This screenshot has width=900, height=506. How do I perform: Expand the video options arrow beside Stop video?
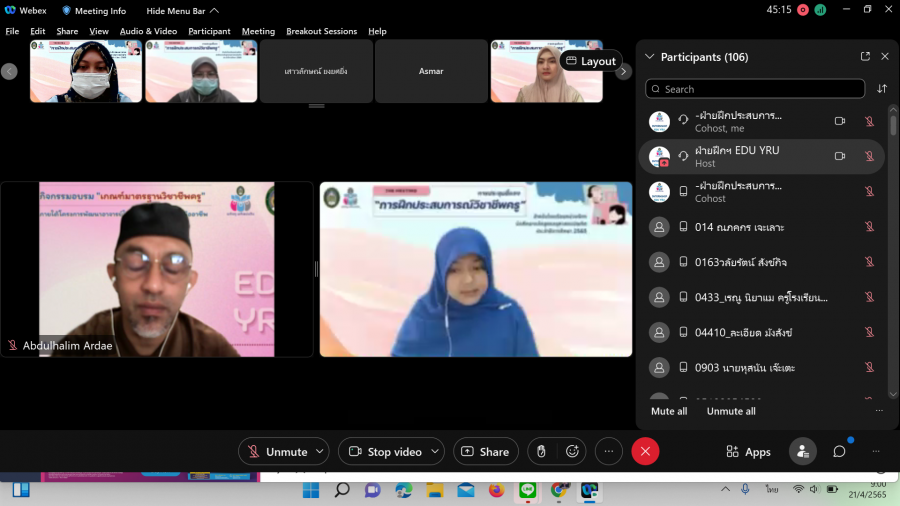click(435, 452)
